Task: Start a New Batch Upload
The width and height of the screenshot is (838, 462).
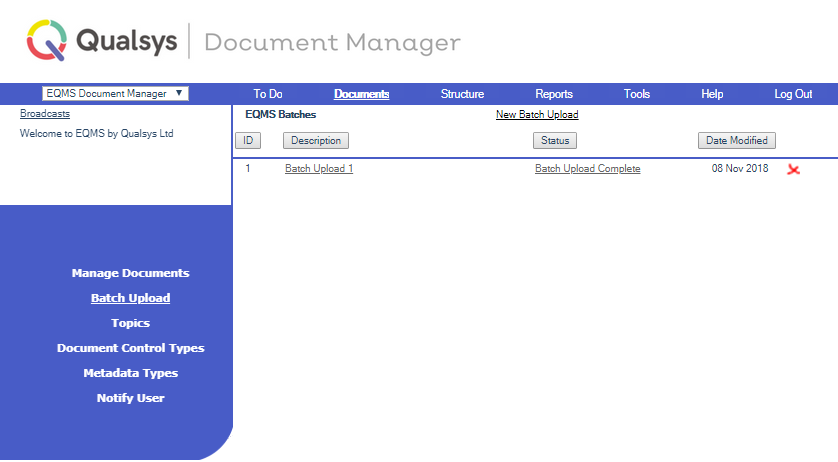Action: point(536,115)
